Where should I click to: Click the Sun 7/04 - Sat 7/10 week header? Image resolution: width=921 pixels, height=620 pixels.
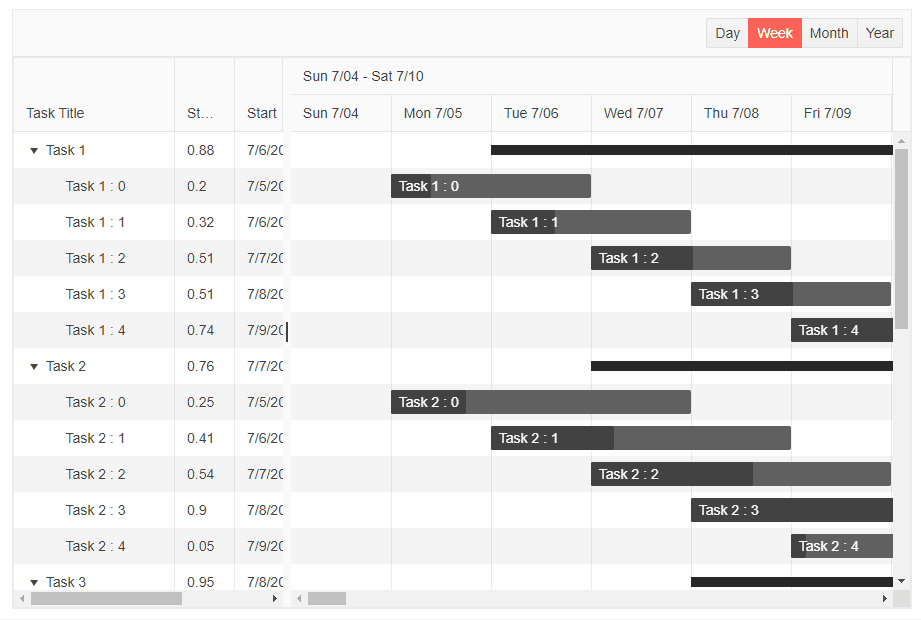click(362, 76)
